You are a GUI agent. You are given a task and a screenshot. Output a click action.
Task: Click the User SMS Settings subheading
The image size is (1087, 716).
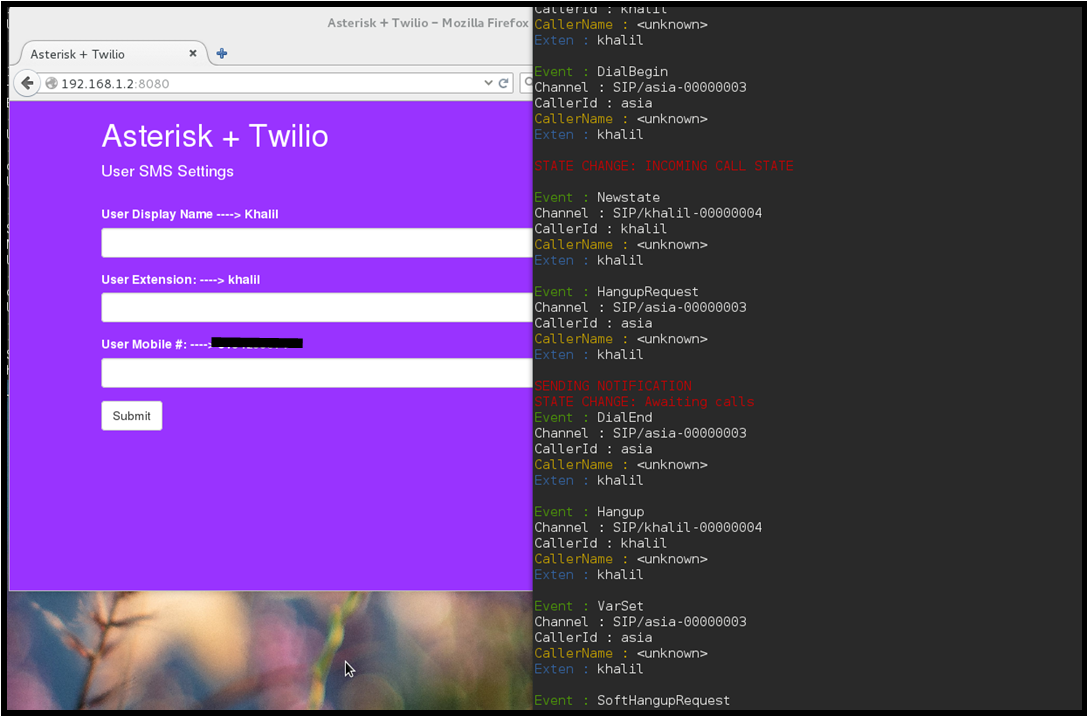click(168, 171)
